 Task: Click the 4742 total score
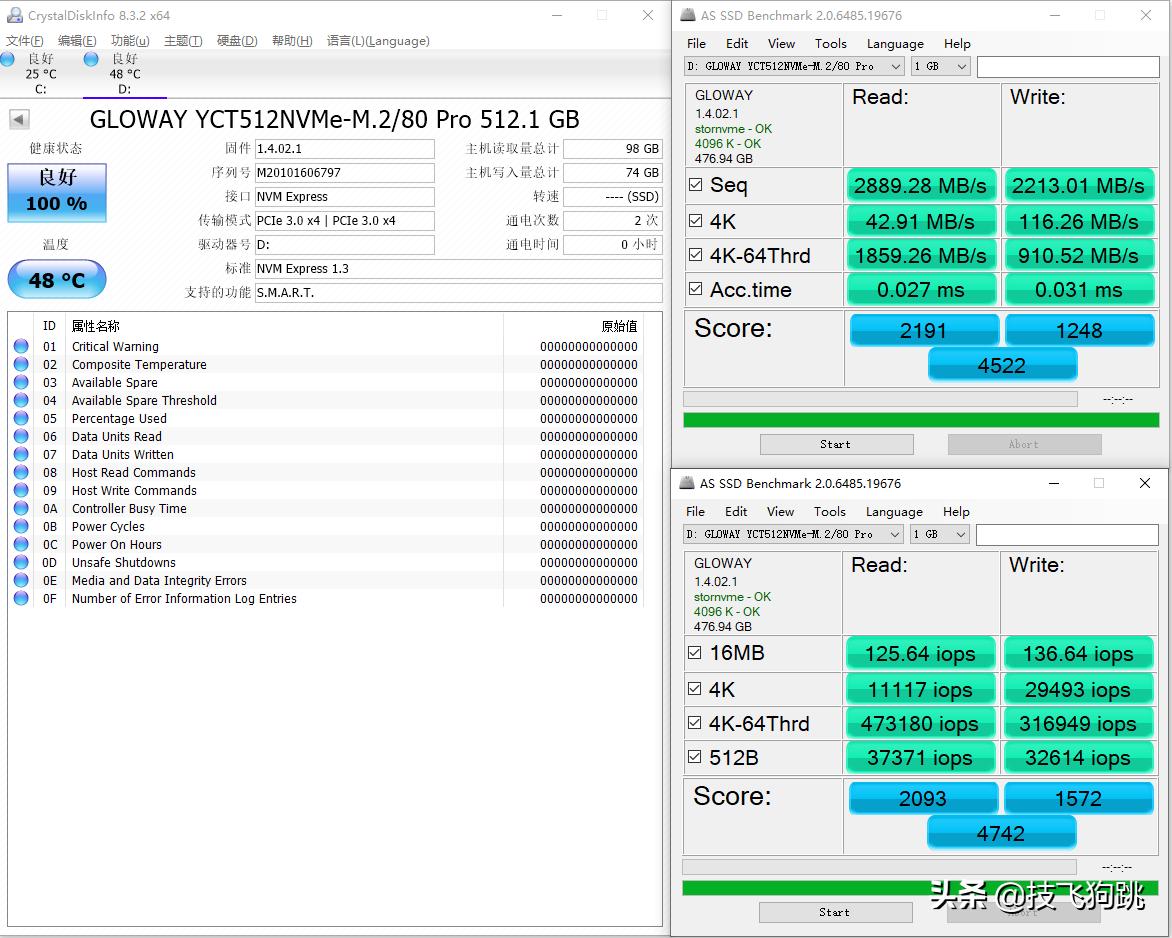coord(1002,833)
